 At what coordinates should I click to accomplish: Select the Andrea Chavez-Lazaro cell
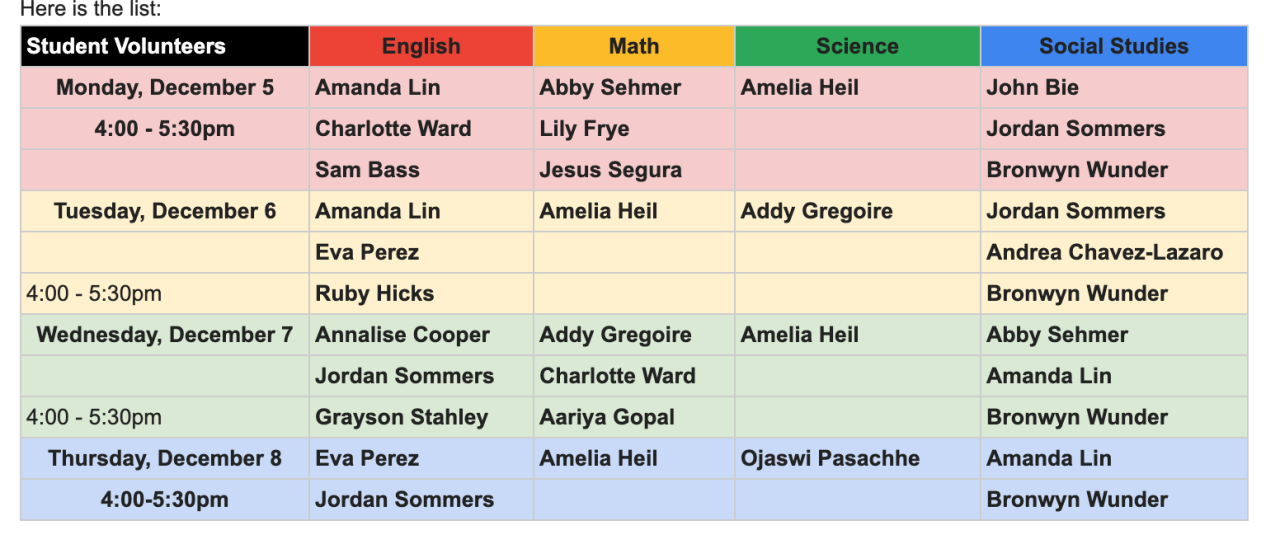tap(1114, 252)
